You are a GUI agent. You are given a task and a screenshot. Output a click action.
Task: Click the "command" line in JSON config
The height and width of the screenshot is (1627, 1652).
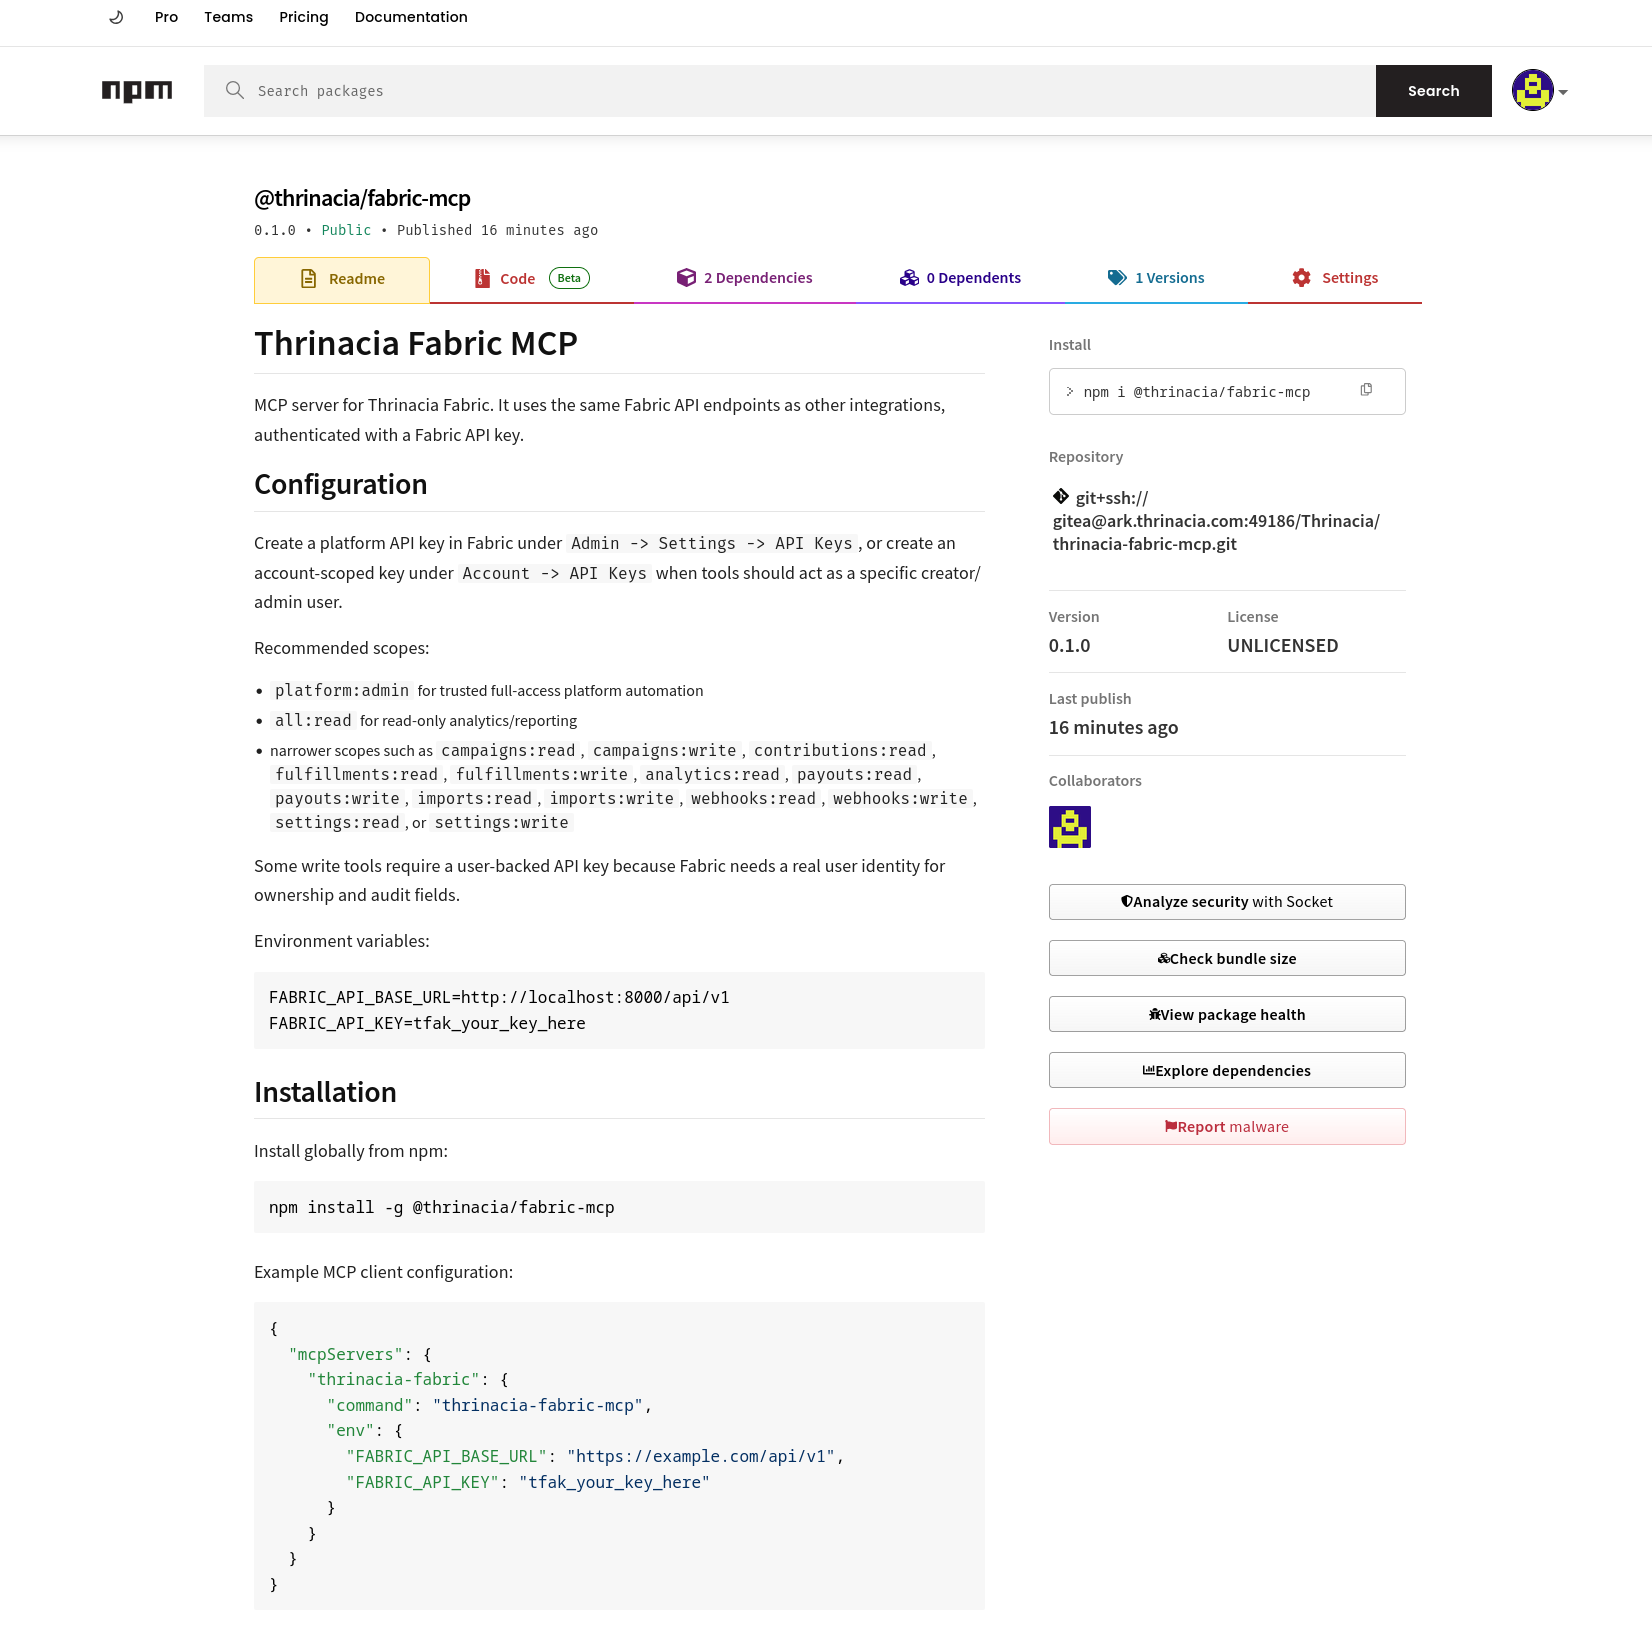click(x=489, y=1405)
